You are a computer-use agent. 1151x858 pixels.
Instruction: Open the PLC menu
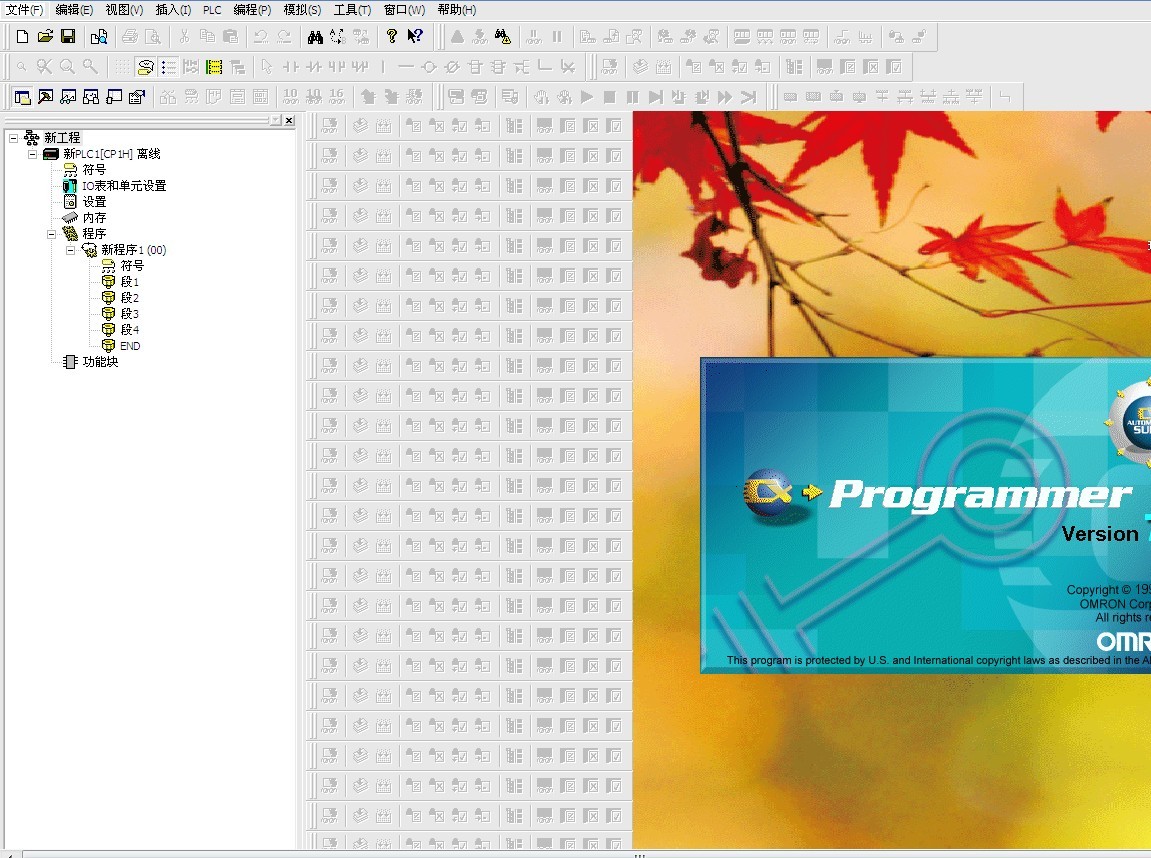click(212, 10)
